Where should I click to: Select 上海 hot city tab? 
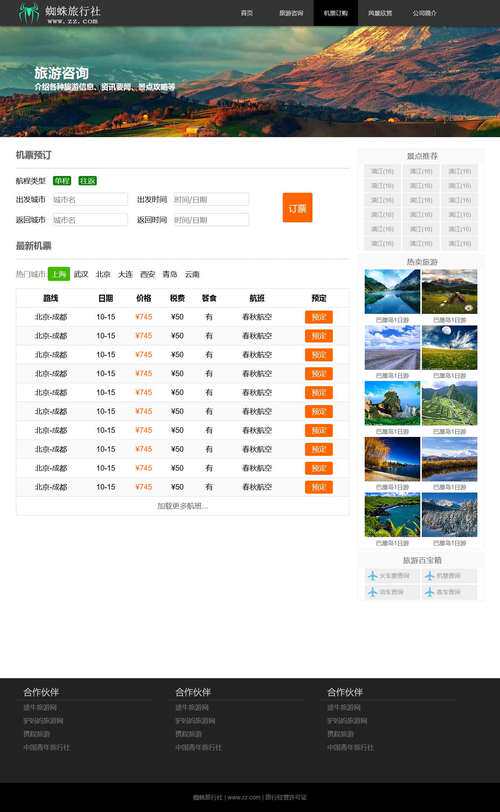point(58,274)
